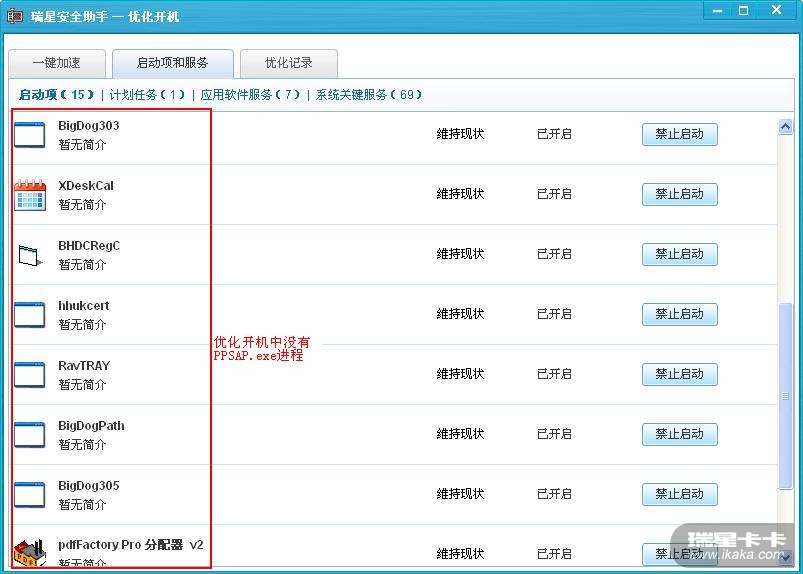
Task: Select the 计划任务 (1) sub-tab
Action: pyautogui.click(x=147, y=95)
